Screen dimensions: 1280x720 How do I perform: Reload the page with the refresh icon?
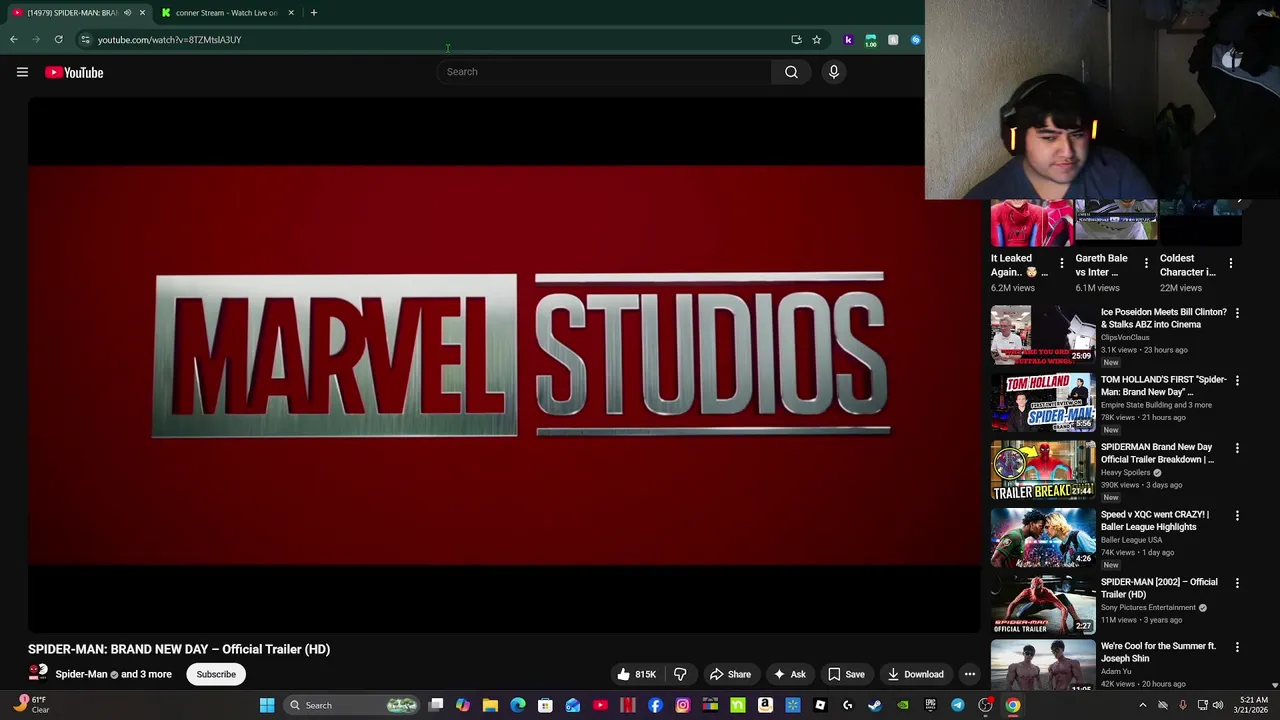[x=58, y=40]
